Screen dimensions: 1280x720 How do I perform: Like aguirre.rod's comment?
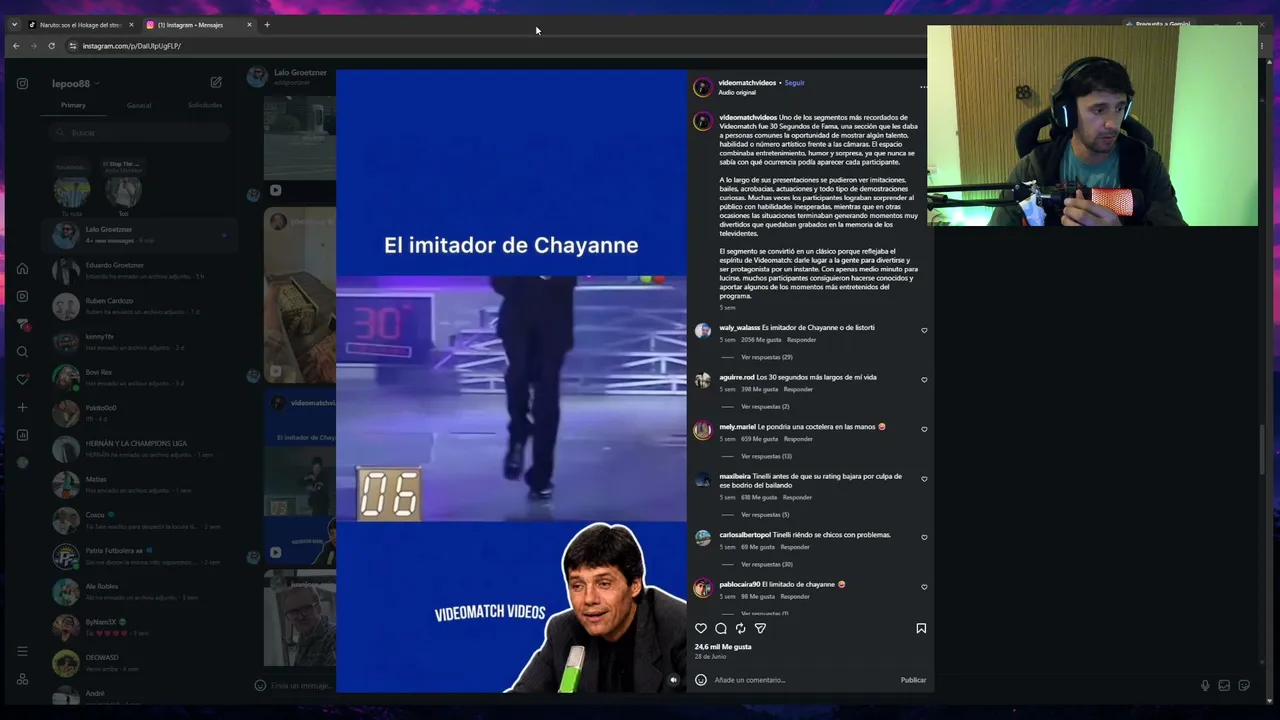924,380
